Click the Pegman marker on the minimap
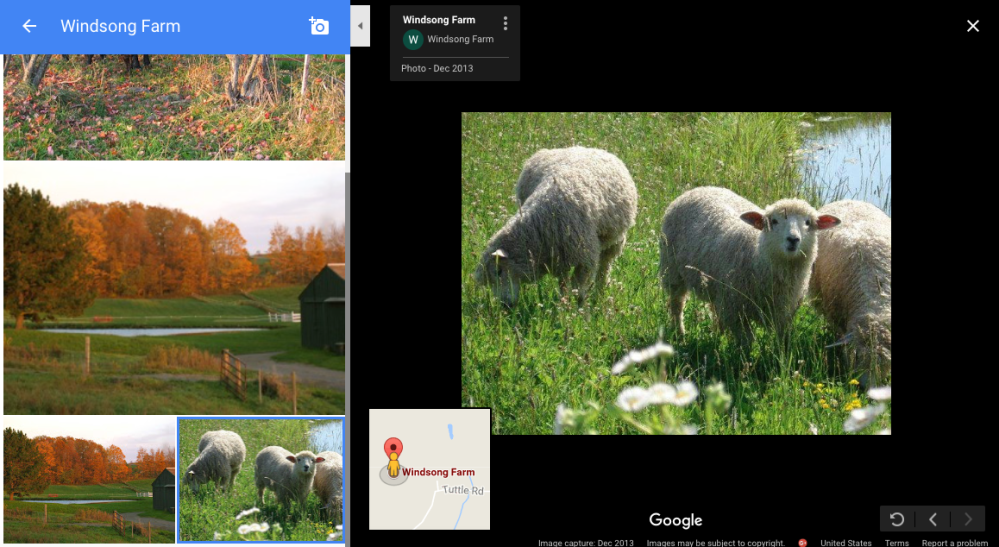999x547 pixels. pyautogui.click(x=393, y=461)
